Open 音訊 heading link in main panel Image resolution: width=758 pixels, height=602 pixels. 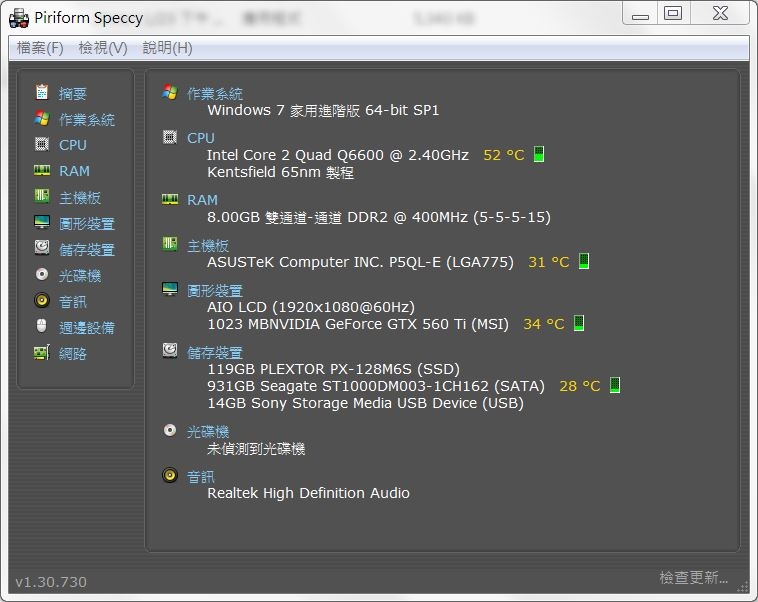click(x=201, y=477)
